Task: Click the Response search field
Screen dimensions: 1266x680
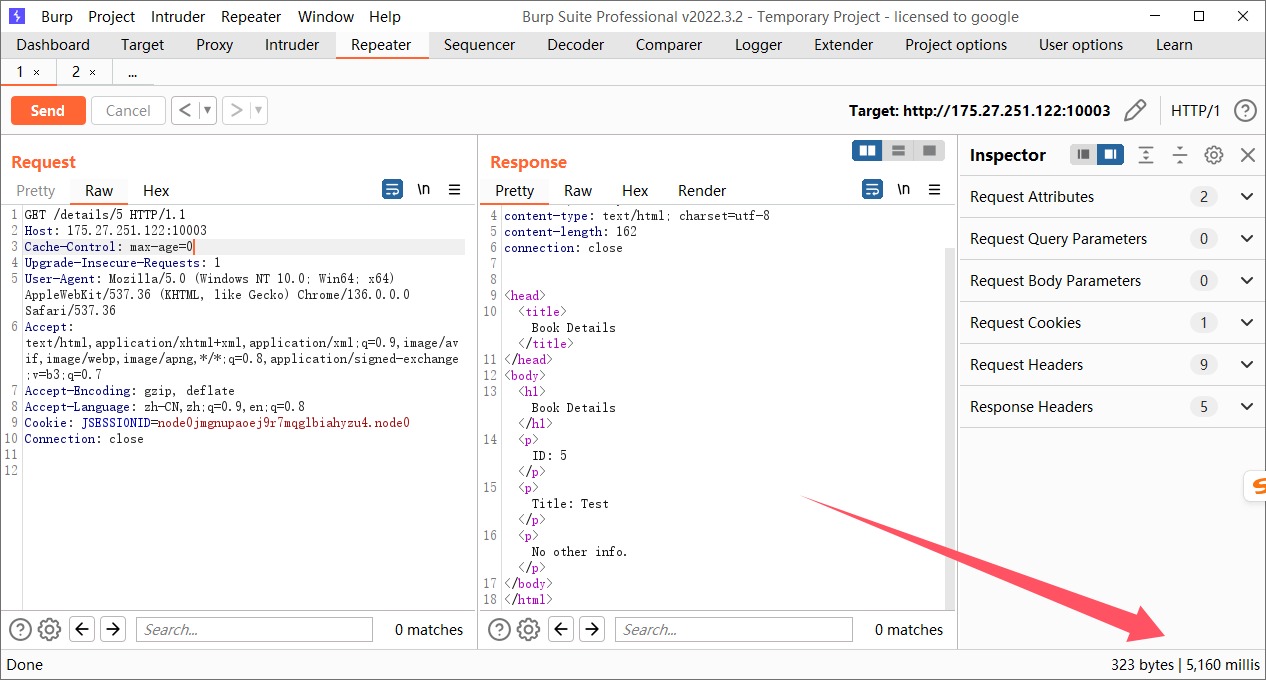Action: [x=734, y=629]
